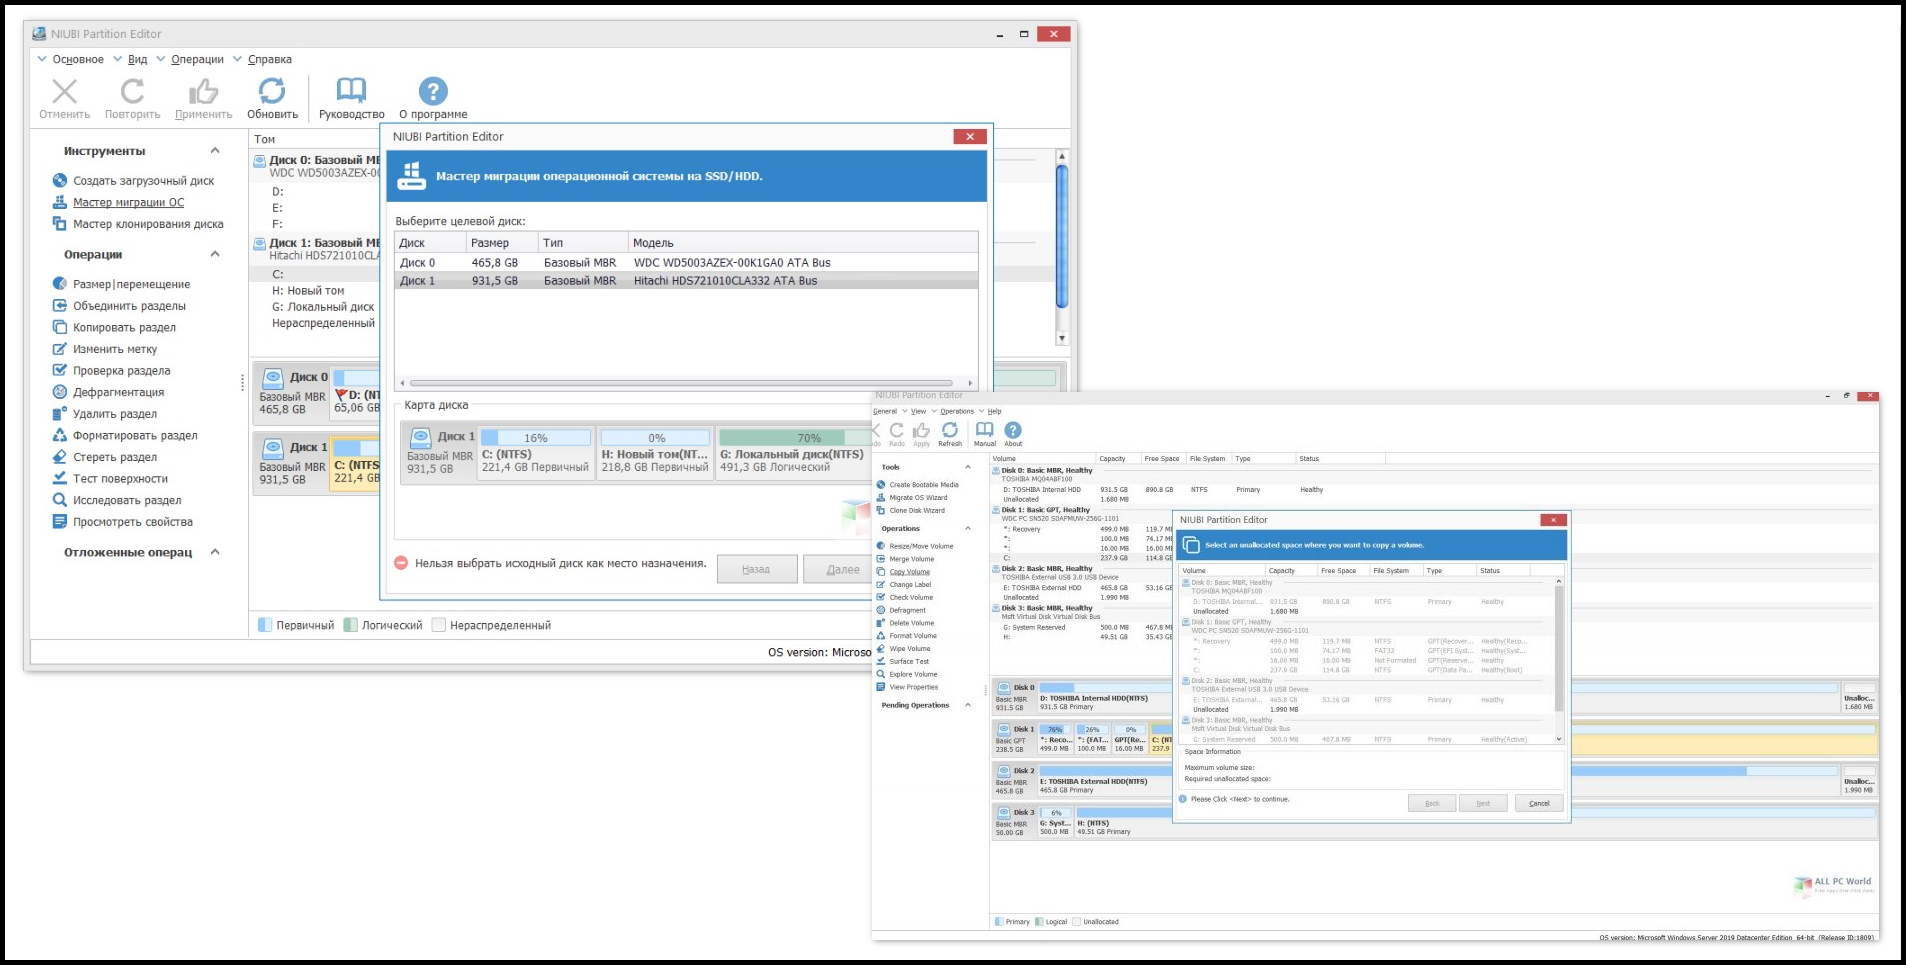Click Cancel in the copy volume dialog
The image size is (1906, 965).
tap(1539, 803)
